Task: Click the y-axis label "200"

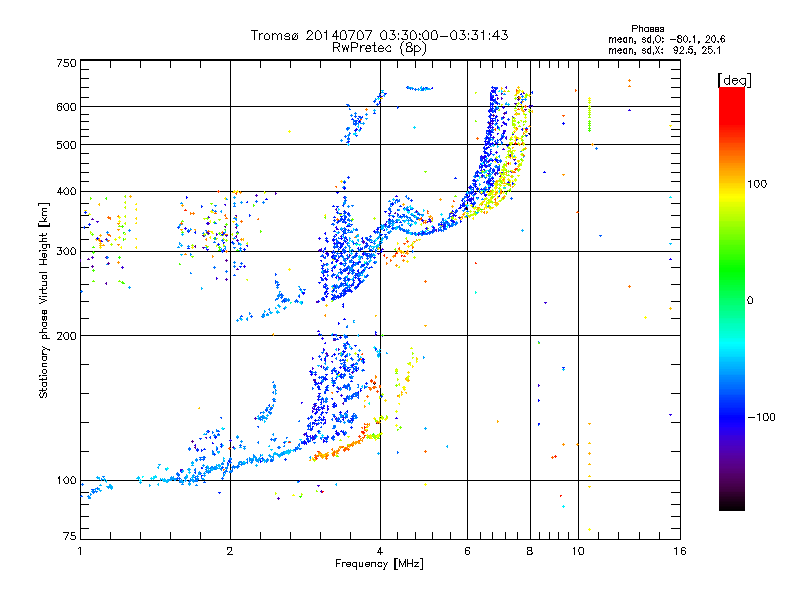Action: click(66, 336)
